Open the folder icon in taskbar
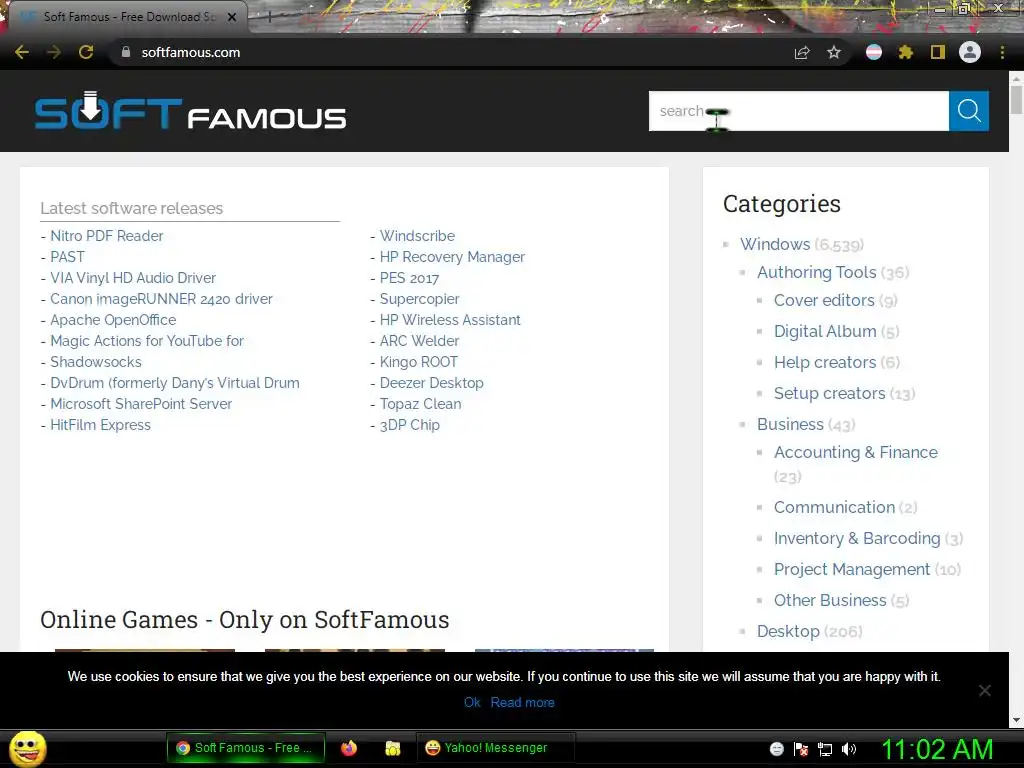Viewport: 1024px width, 768px height. click(x=392, y=748)
